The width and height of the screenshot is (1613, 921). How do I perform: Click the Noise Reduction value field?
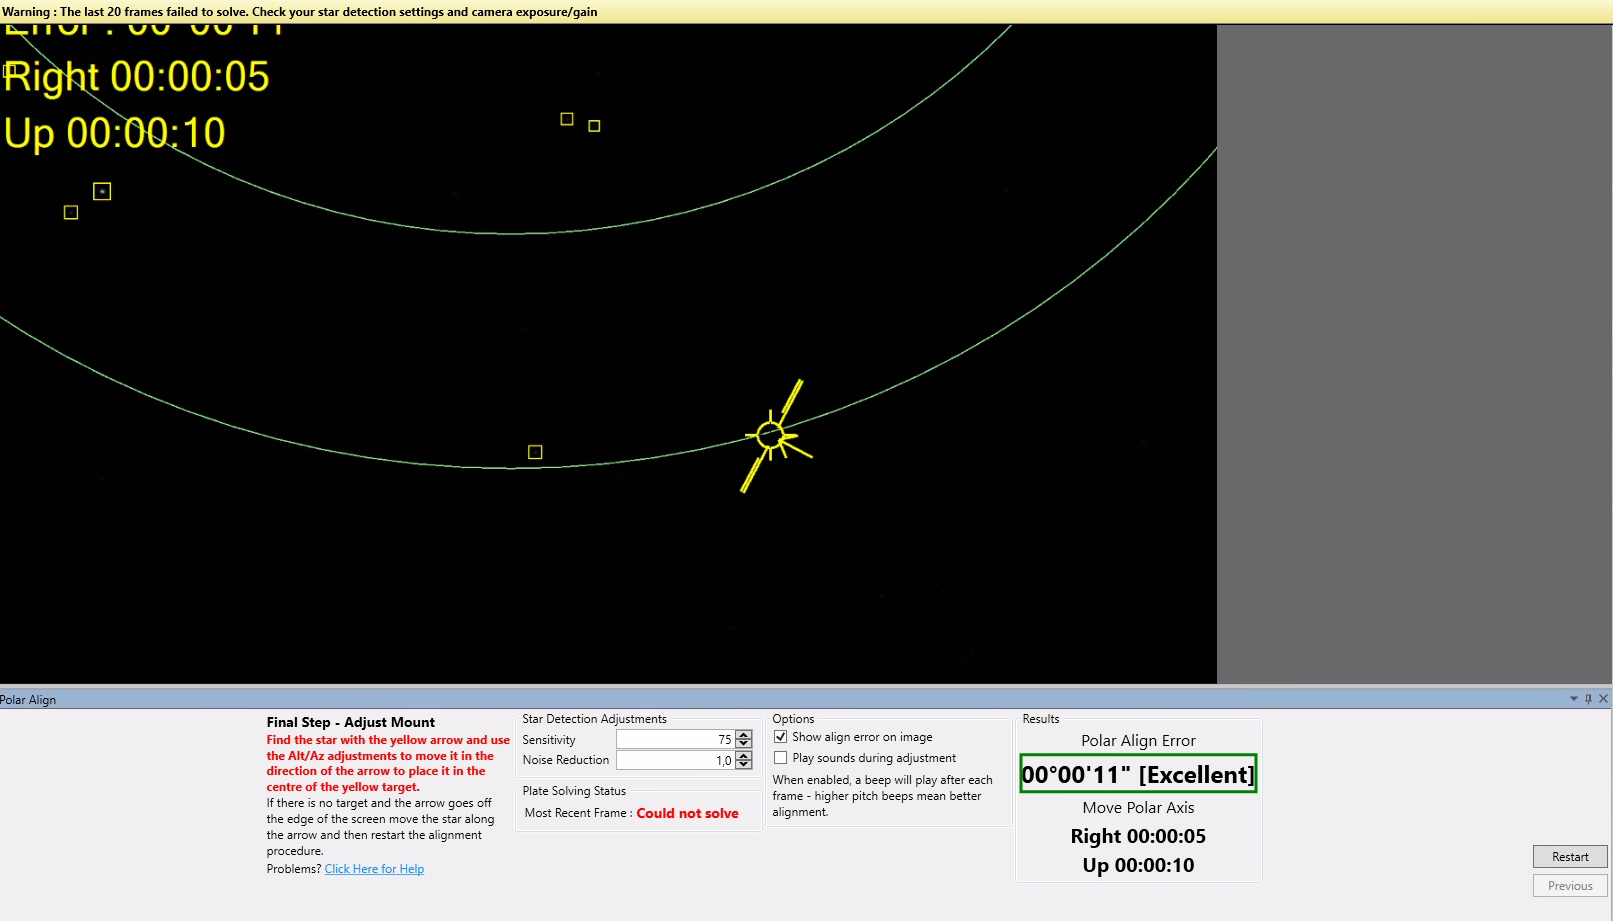tap(675, 760)
